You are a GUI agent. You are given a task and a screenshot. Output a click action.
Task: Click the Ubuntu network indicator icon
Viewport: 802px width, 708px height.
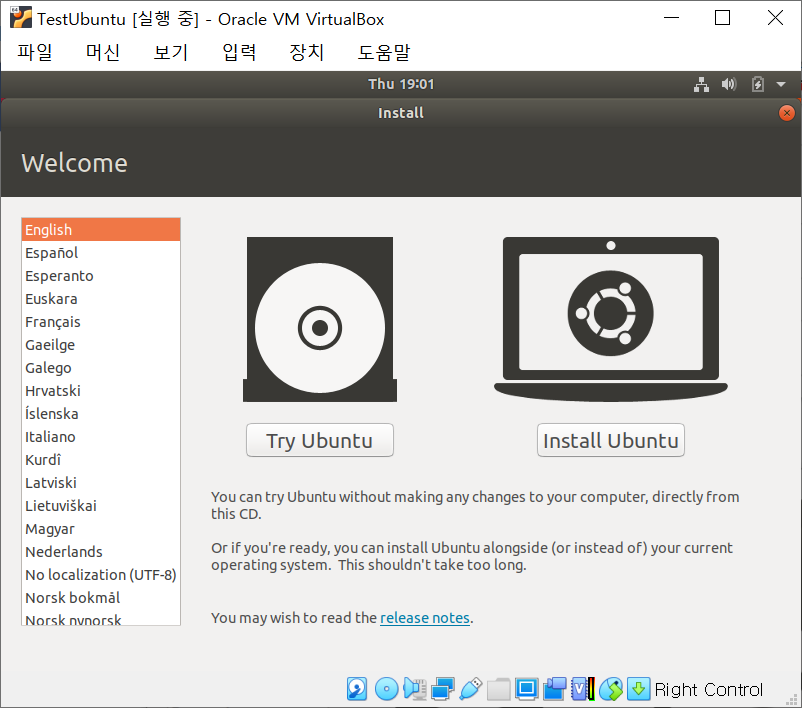(x=701, y=84)
